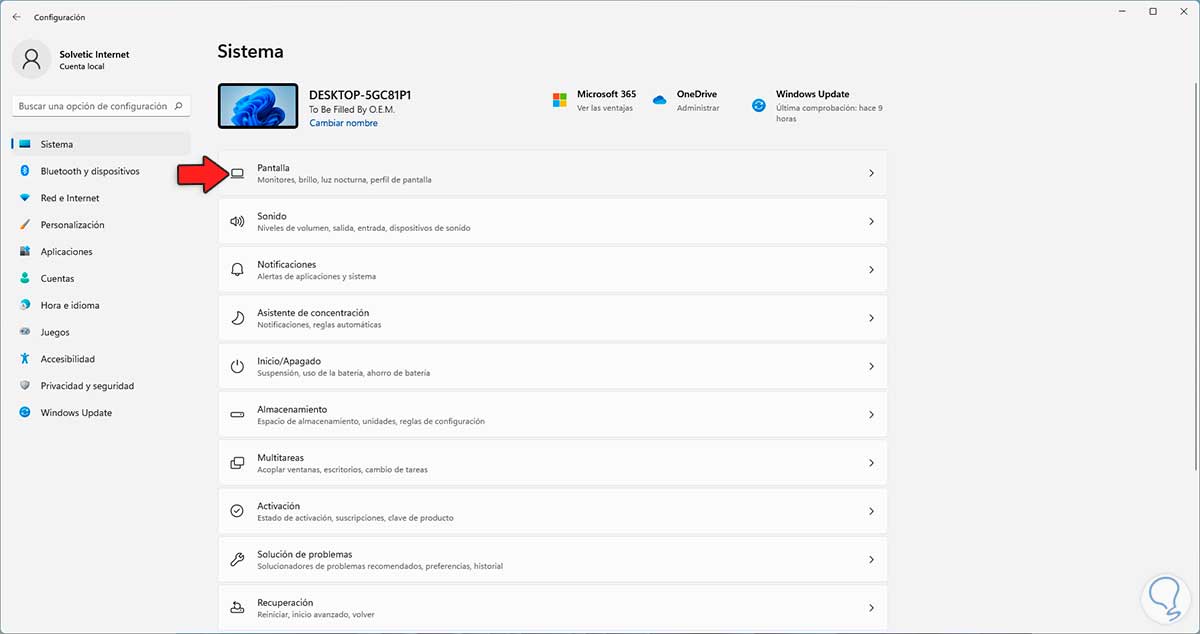Go back using the arrow button
The width and height of the screenshot is (1200, 634).
coord(16,17)
